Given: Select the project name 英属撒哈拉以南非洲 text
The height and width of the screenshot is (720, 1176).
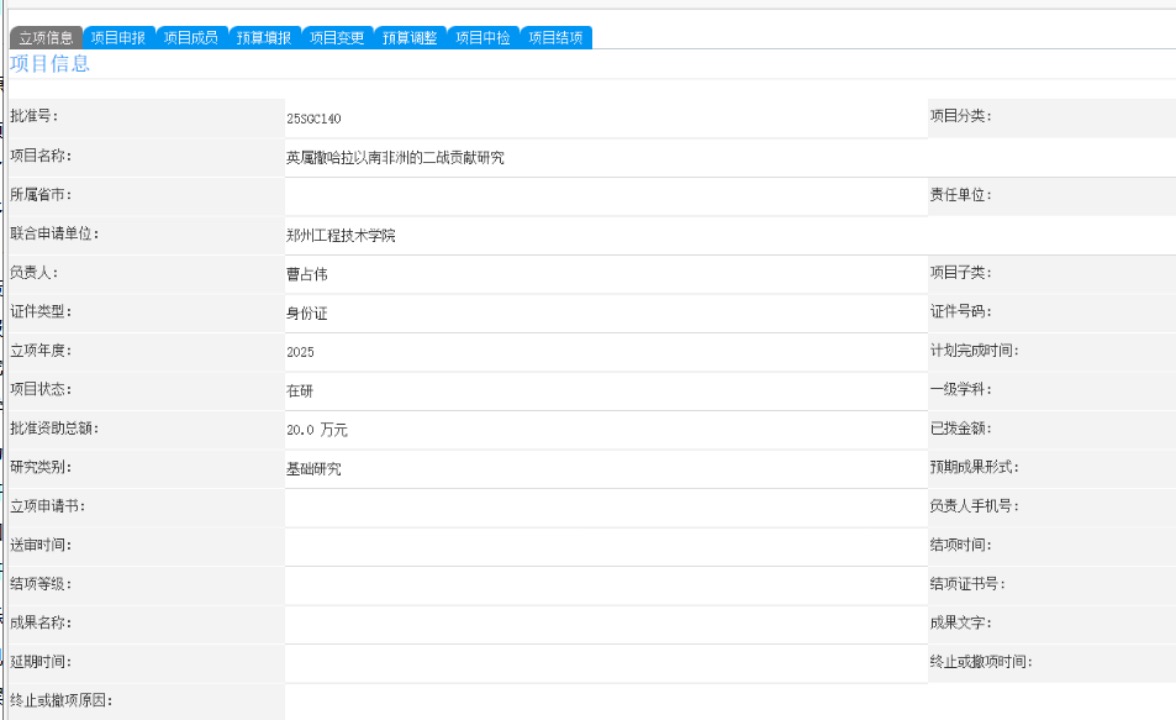Looking at the screenshot, I should coord(348,158).
